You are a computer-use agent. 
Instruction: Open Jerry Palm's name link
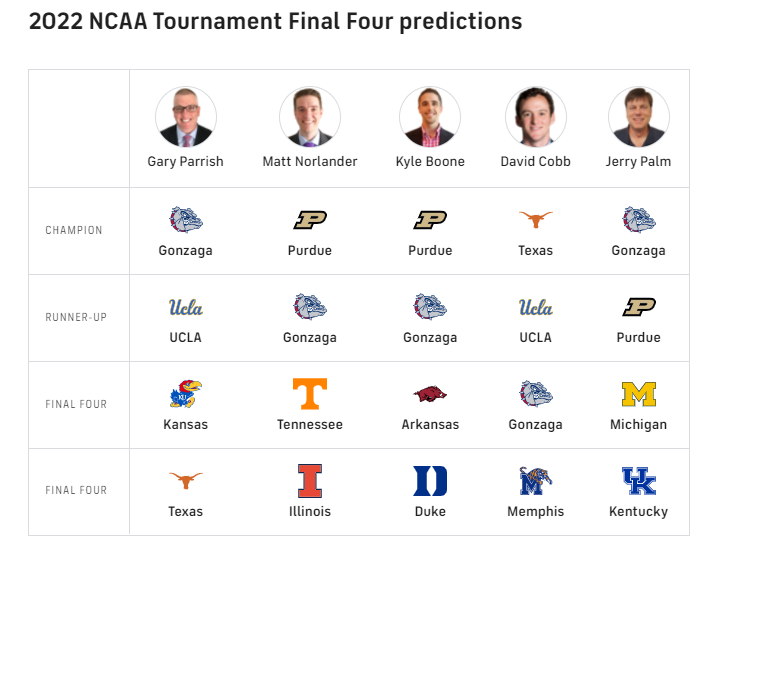point(638,162)
